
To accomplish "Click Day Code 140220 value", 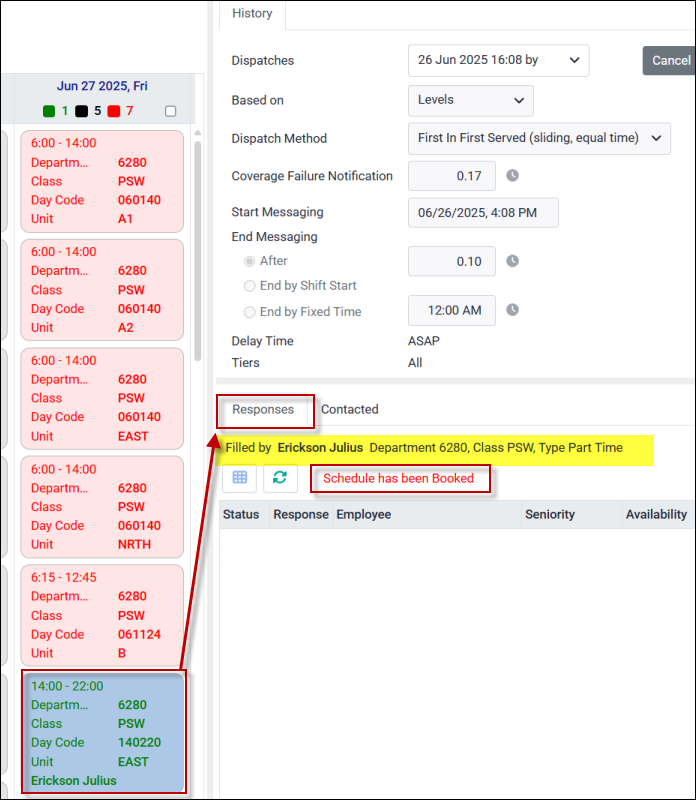I will (x=139, y=742).
